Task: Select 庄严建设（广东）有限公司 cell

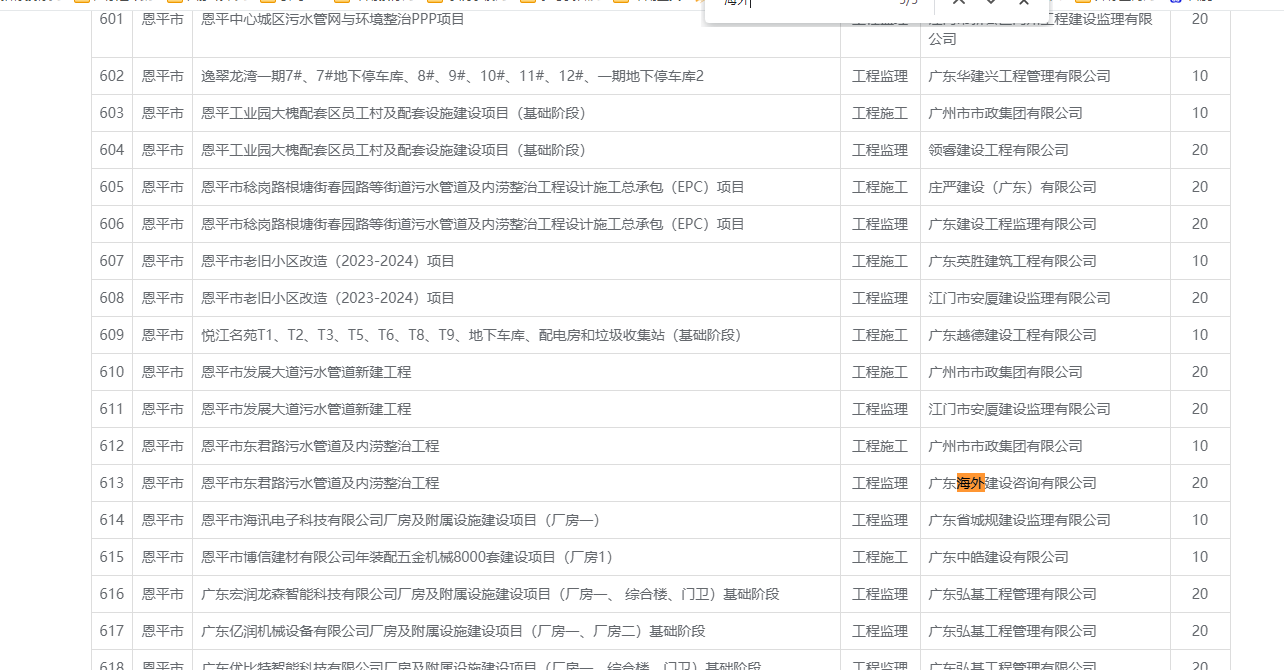Action: coord(1012,187)
